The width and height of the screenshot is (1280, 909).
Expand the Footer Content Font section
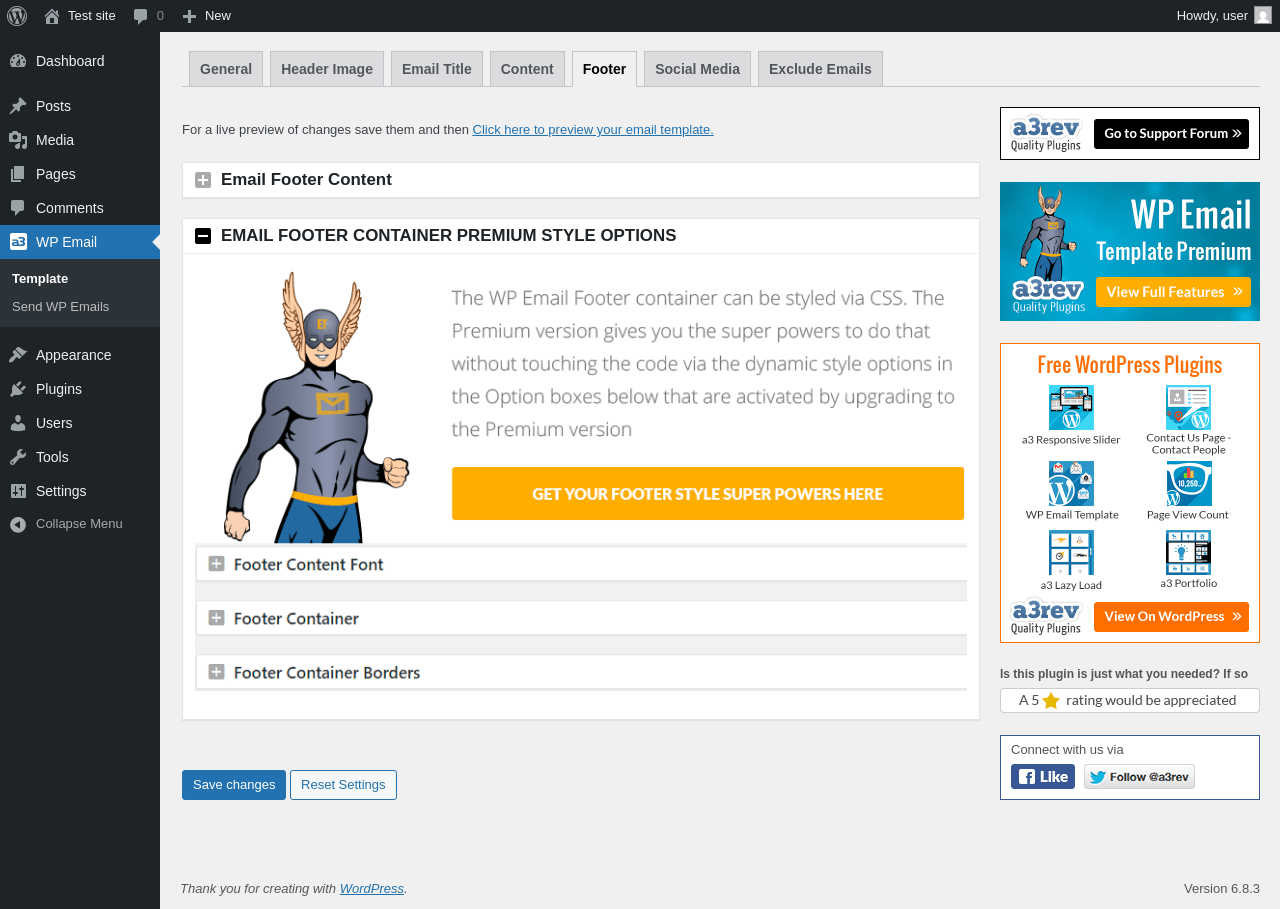coord(216,564)
